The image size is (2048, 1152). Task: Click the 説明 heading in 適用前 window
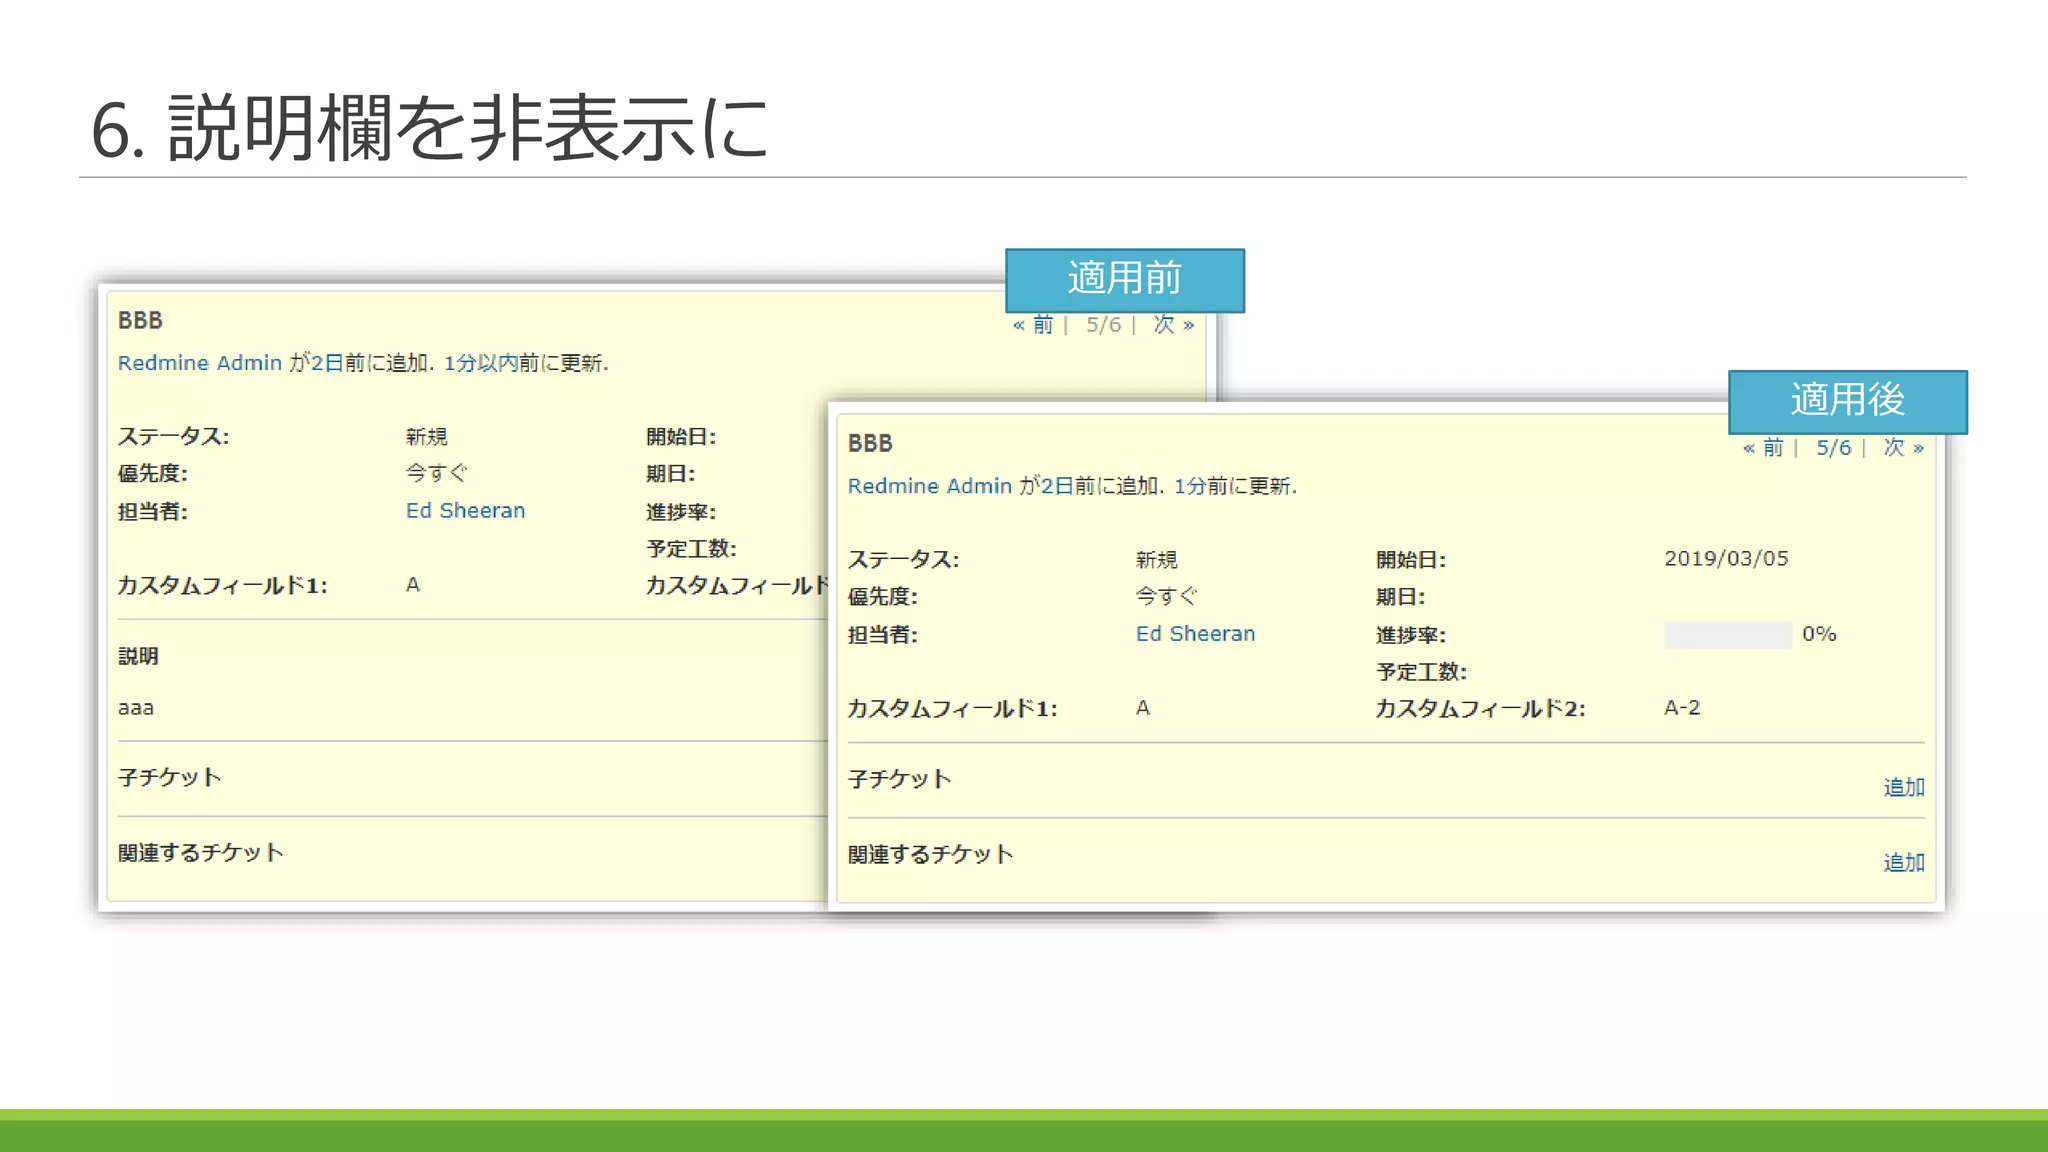[138, 657]
